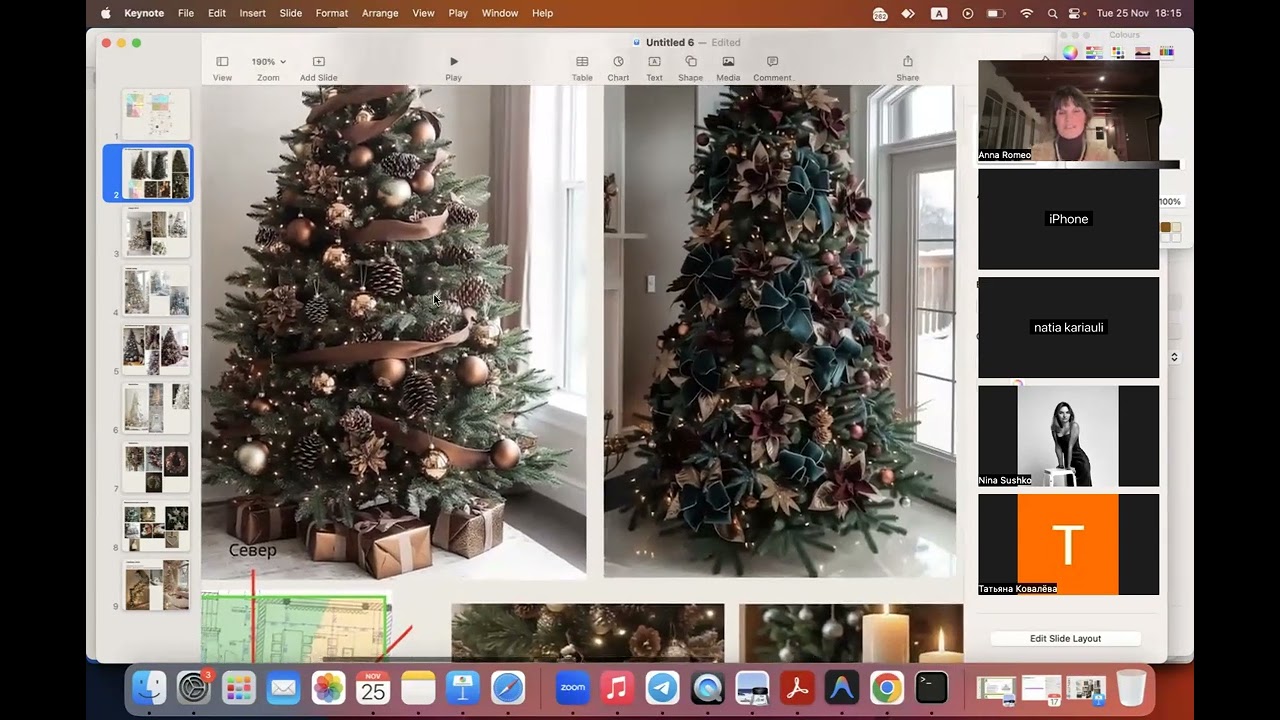
Task: Open the Play menu in the menu bar
Action: [458, 13]
